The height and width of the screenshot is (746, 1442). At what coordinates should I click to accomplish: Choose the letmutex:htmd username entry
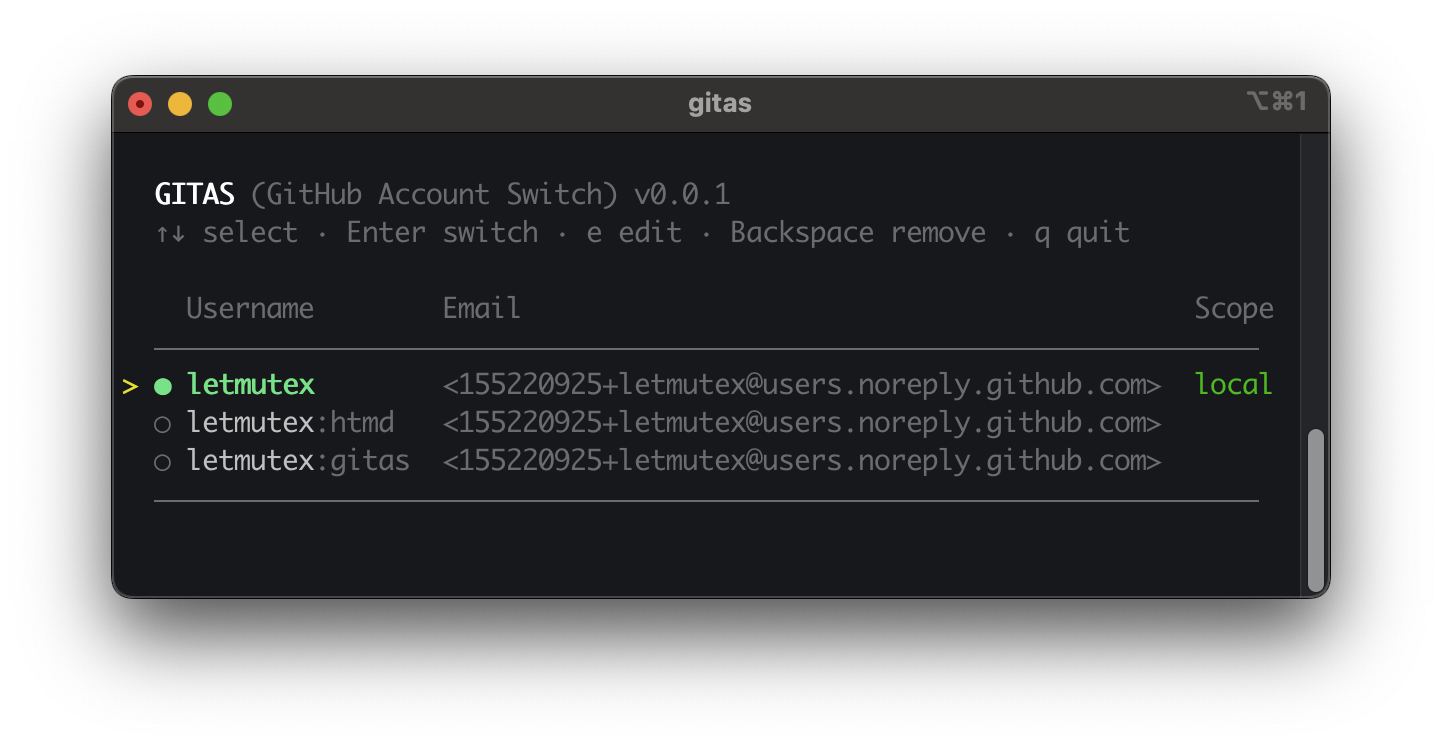click(290, 423)
